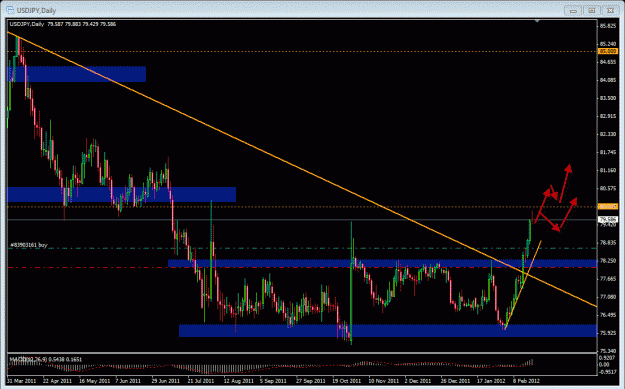Click the 19 Oct 2011 date label
The height and width of the screenshot is (389, 625).
347,381
